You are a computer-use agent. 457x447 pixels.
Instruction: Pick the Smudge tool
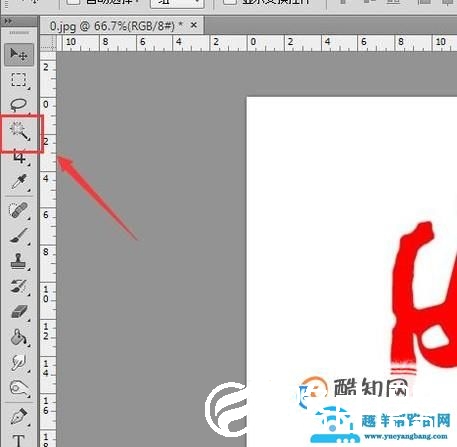19,363
